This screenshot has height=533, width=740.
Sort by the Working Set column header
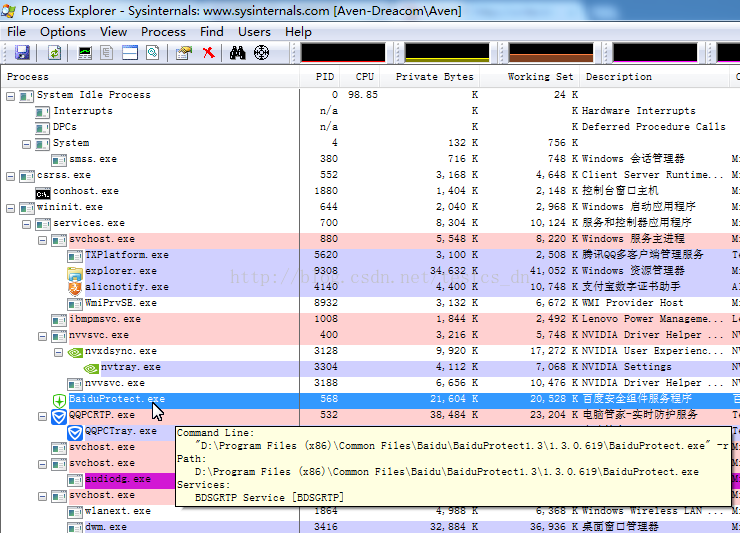[x=531, y=77]
